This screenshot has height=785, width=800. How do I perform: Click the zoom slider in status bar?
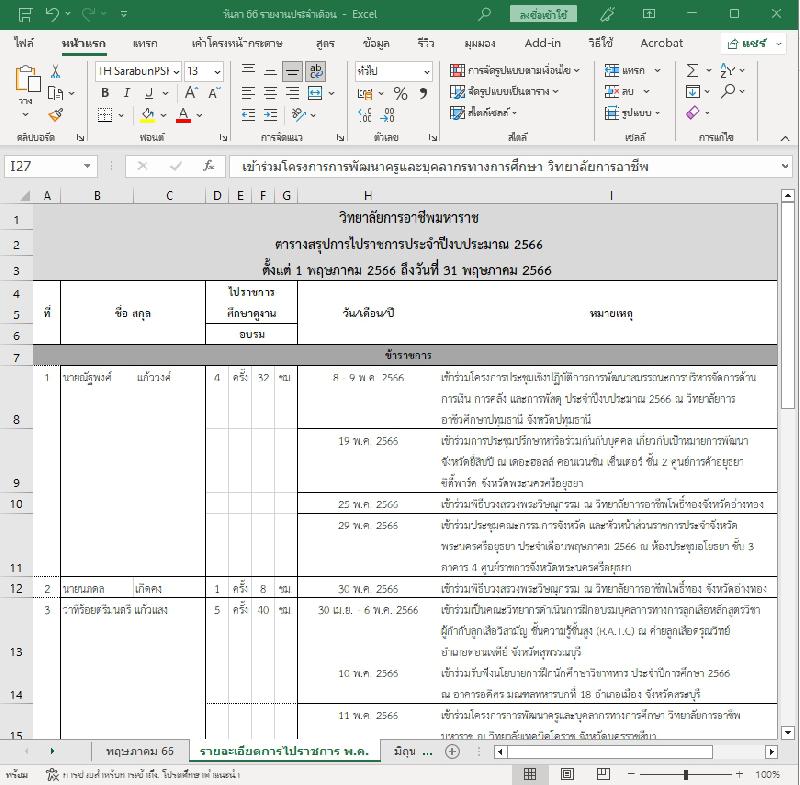[686, 775]
